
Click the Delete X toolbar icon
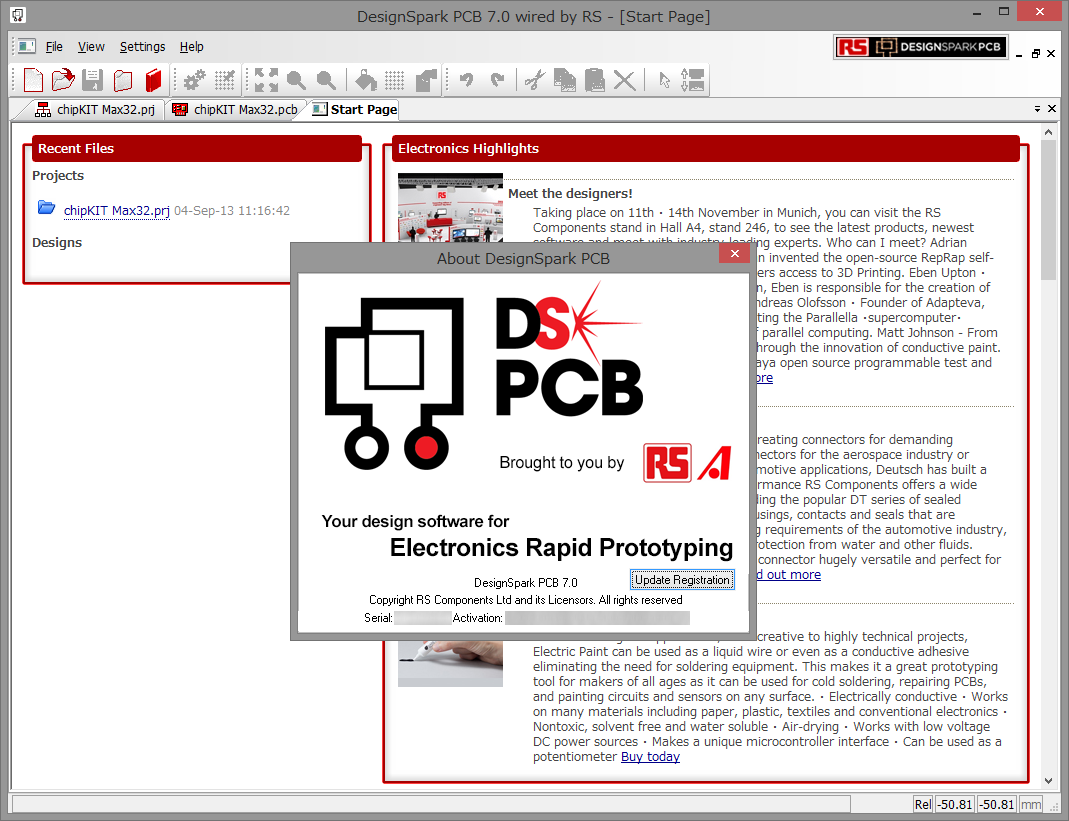pyautogui.click(x=624, y=80)
